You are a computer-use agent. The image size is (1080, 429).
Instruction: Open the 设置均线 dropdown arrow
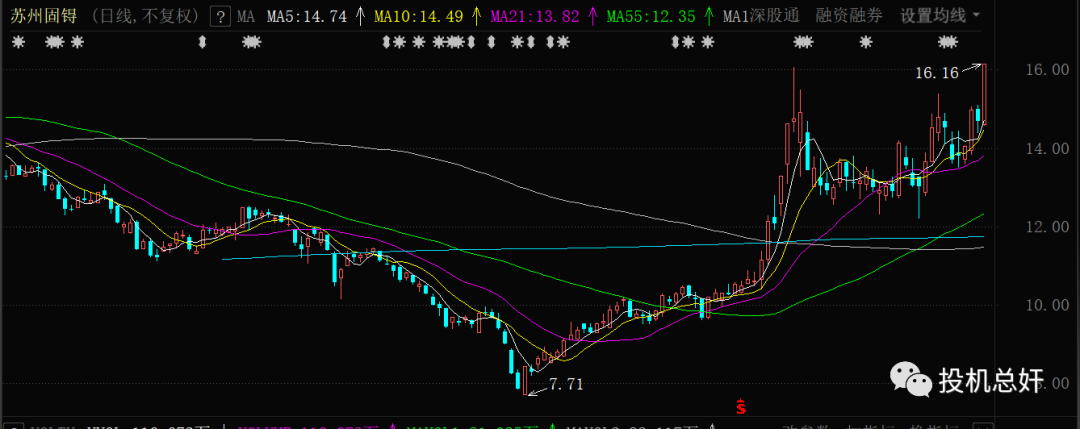976,16
